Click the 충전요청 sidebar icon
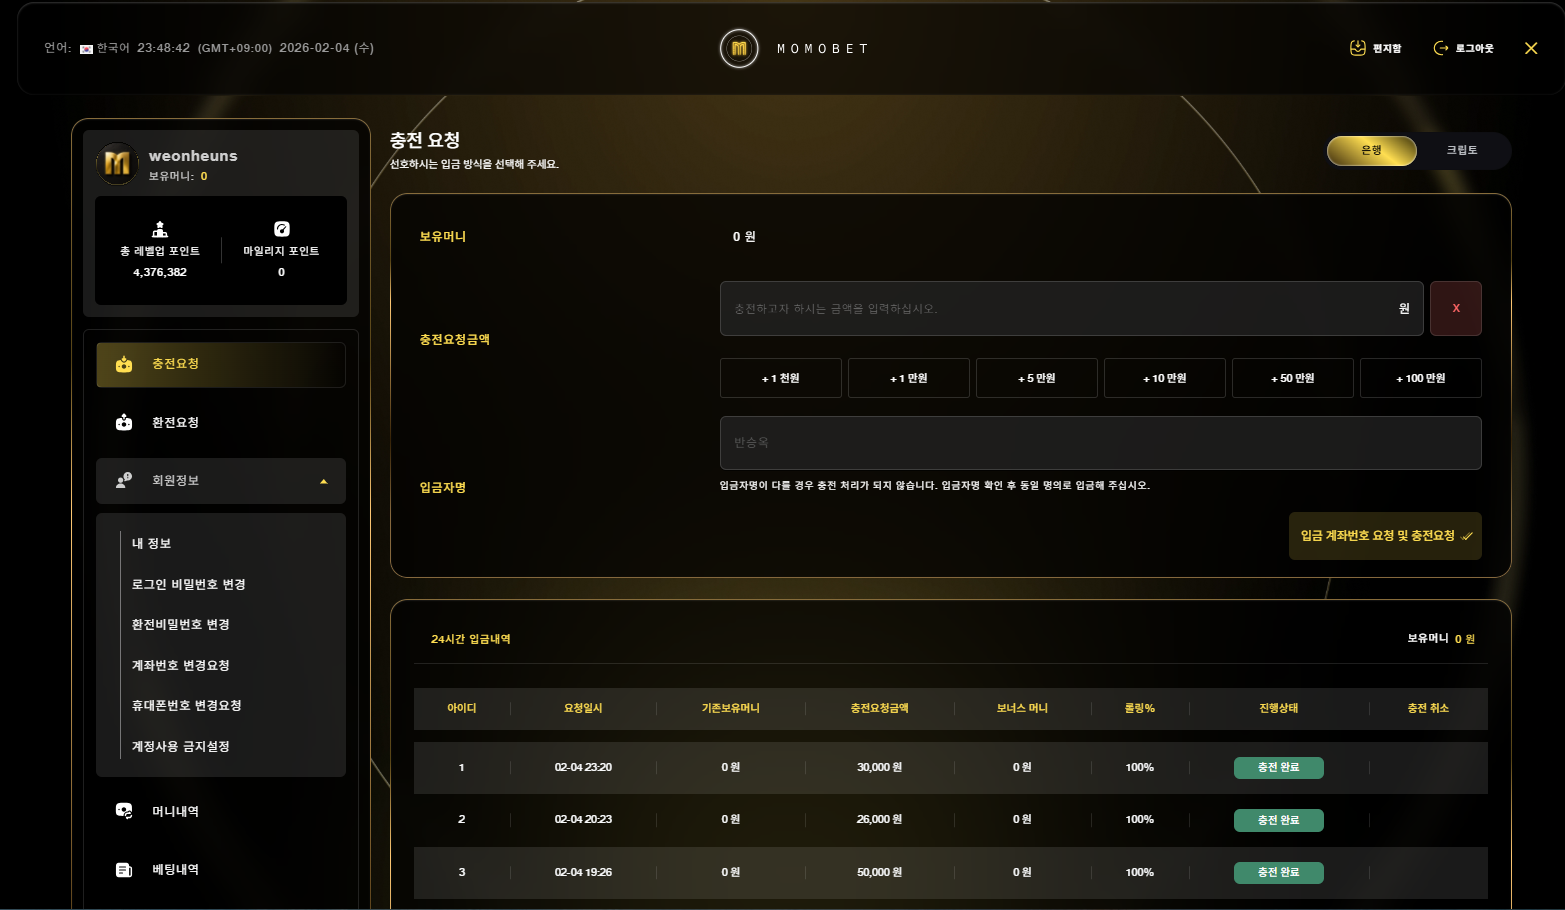Image resolution: width=1565 pixels, height=910 pixels. 124,364
